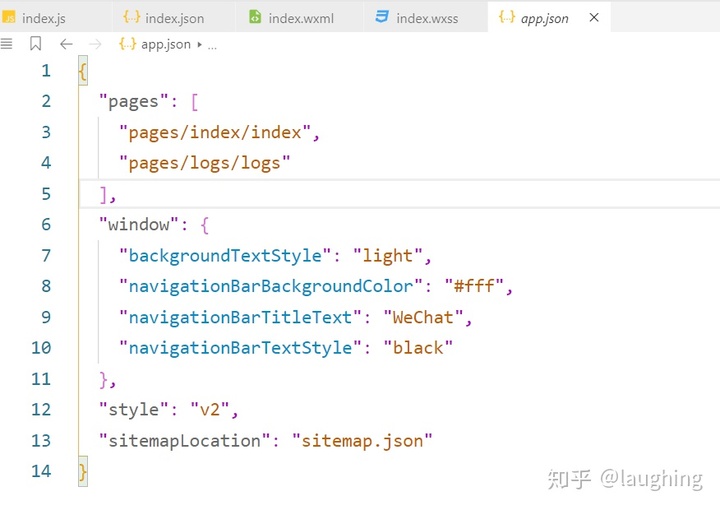Expand the breadcrumb ellipsis after app.json
The height and width of the screenshot is (510, 720).
[x=212, y=44]
